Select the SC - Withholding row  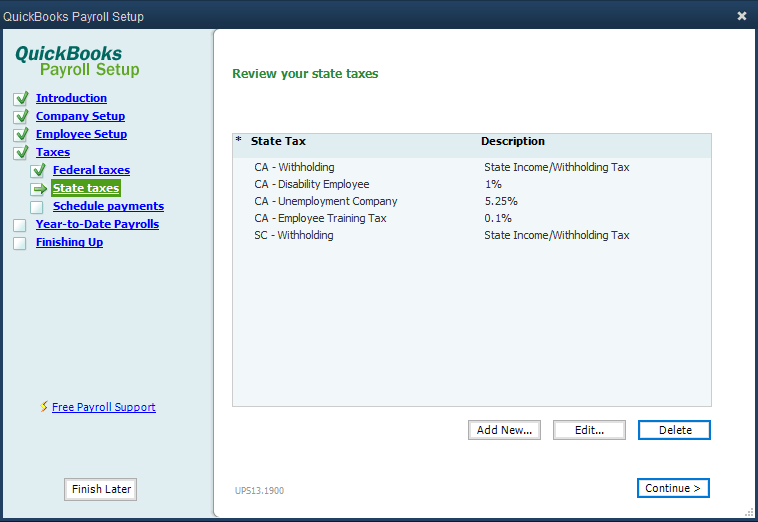tap(472, 235)
